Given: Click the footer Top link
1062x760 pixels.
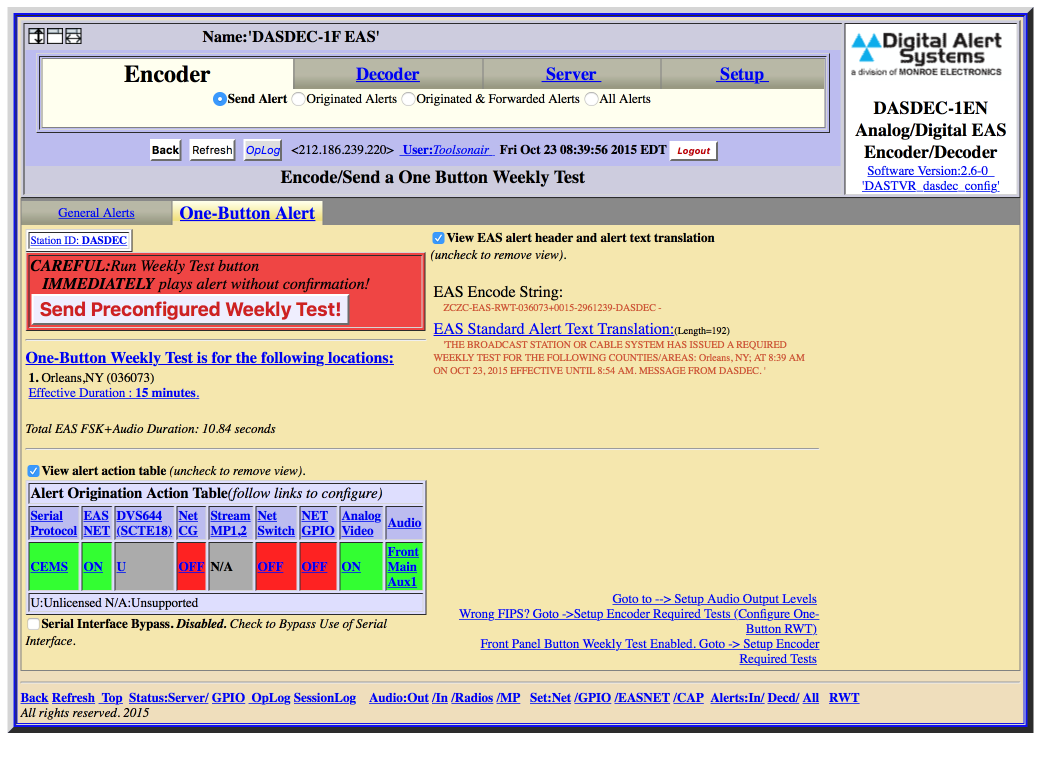Looking at the screenshot, I should pyautogui.click(x=112, y=698).
